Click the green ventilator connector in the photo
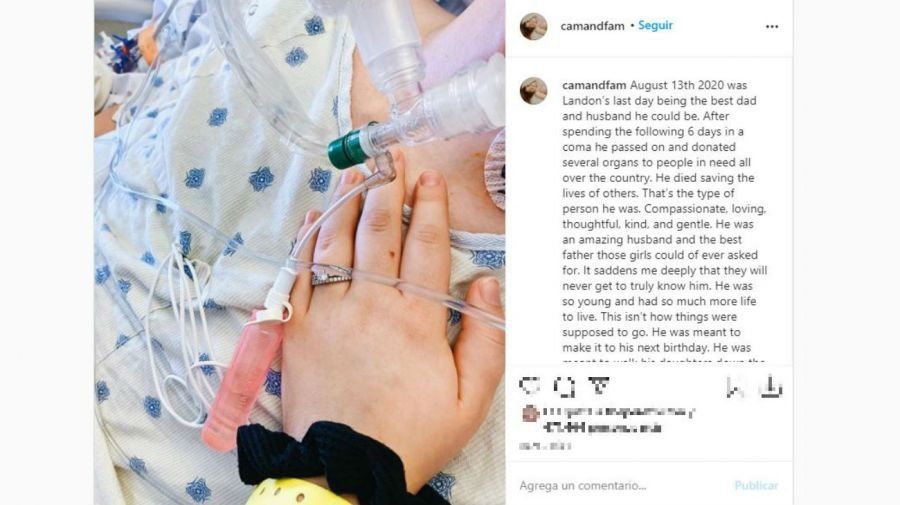The height and width of the screenshot is (505, 900). click(x=348, y=150)
